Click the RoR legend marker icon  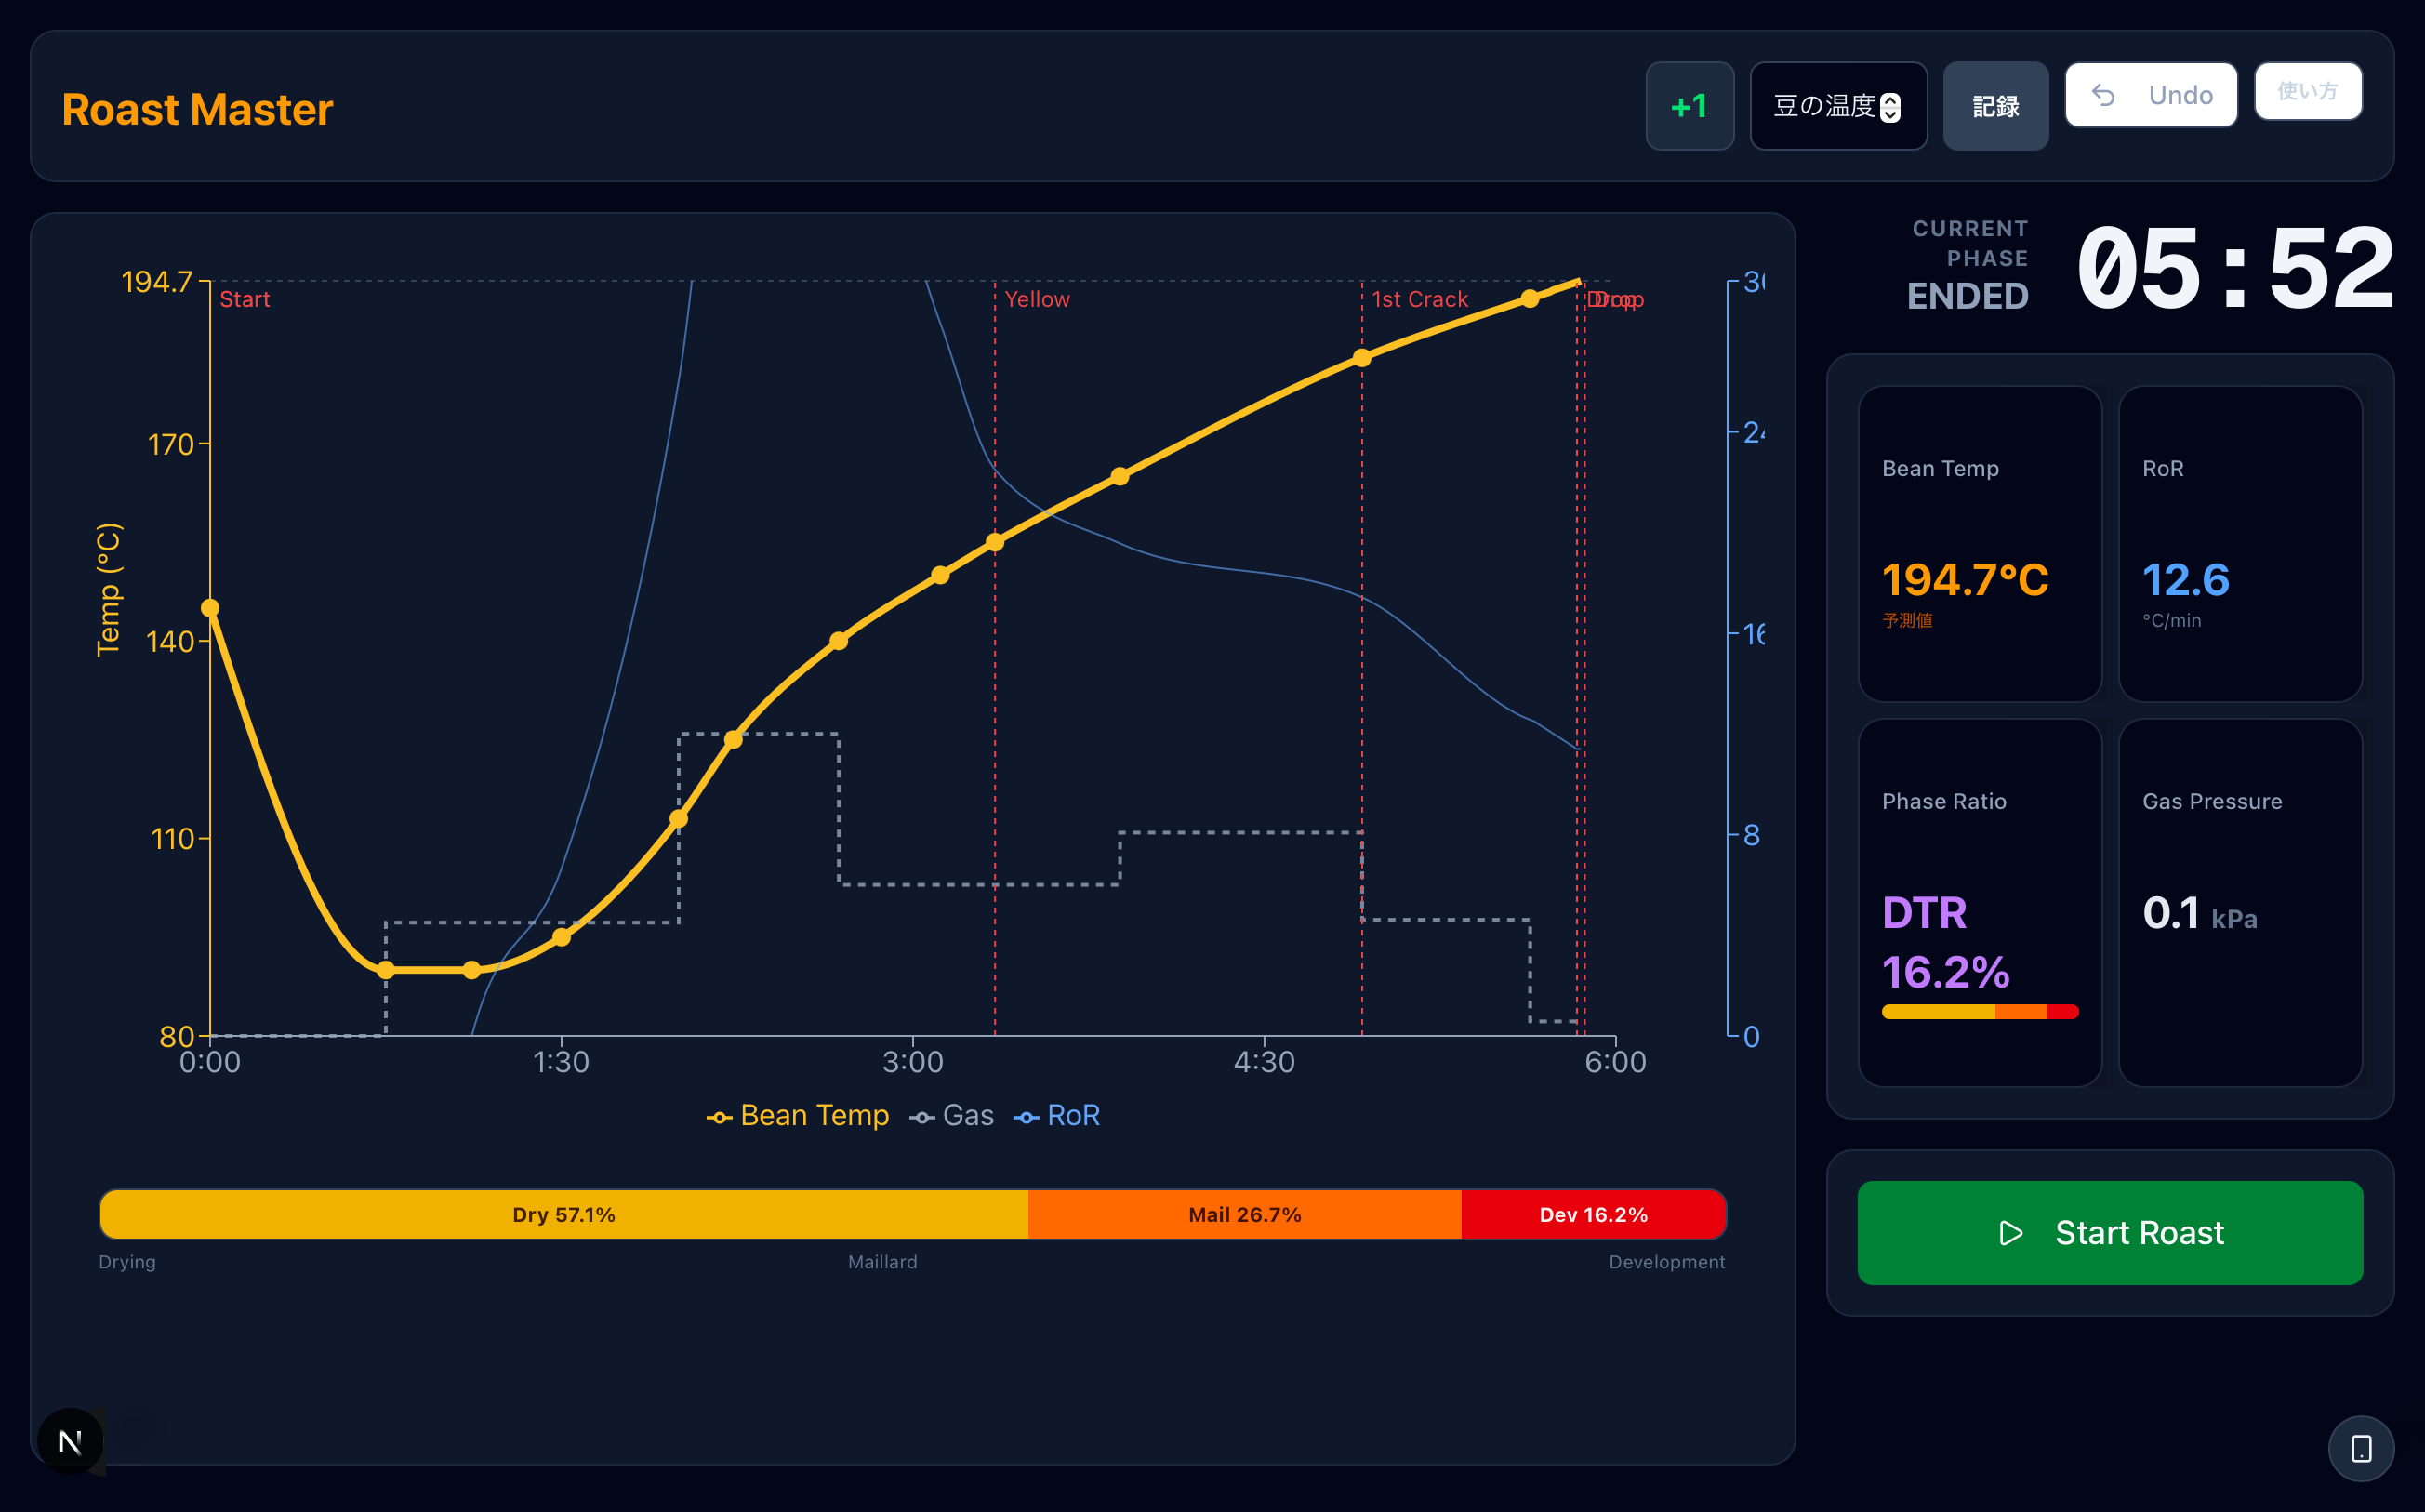point(1026,1117)
